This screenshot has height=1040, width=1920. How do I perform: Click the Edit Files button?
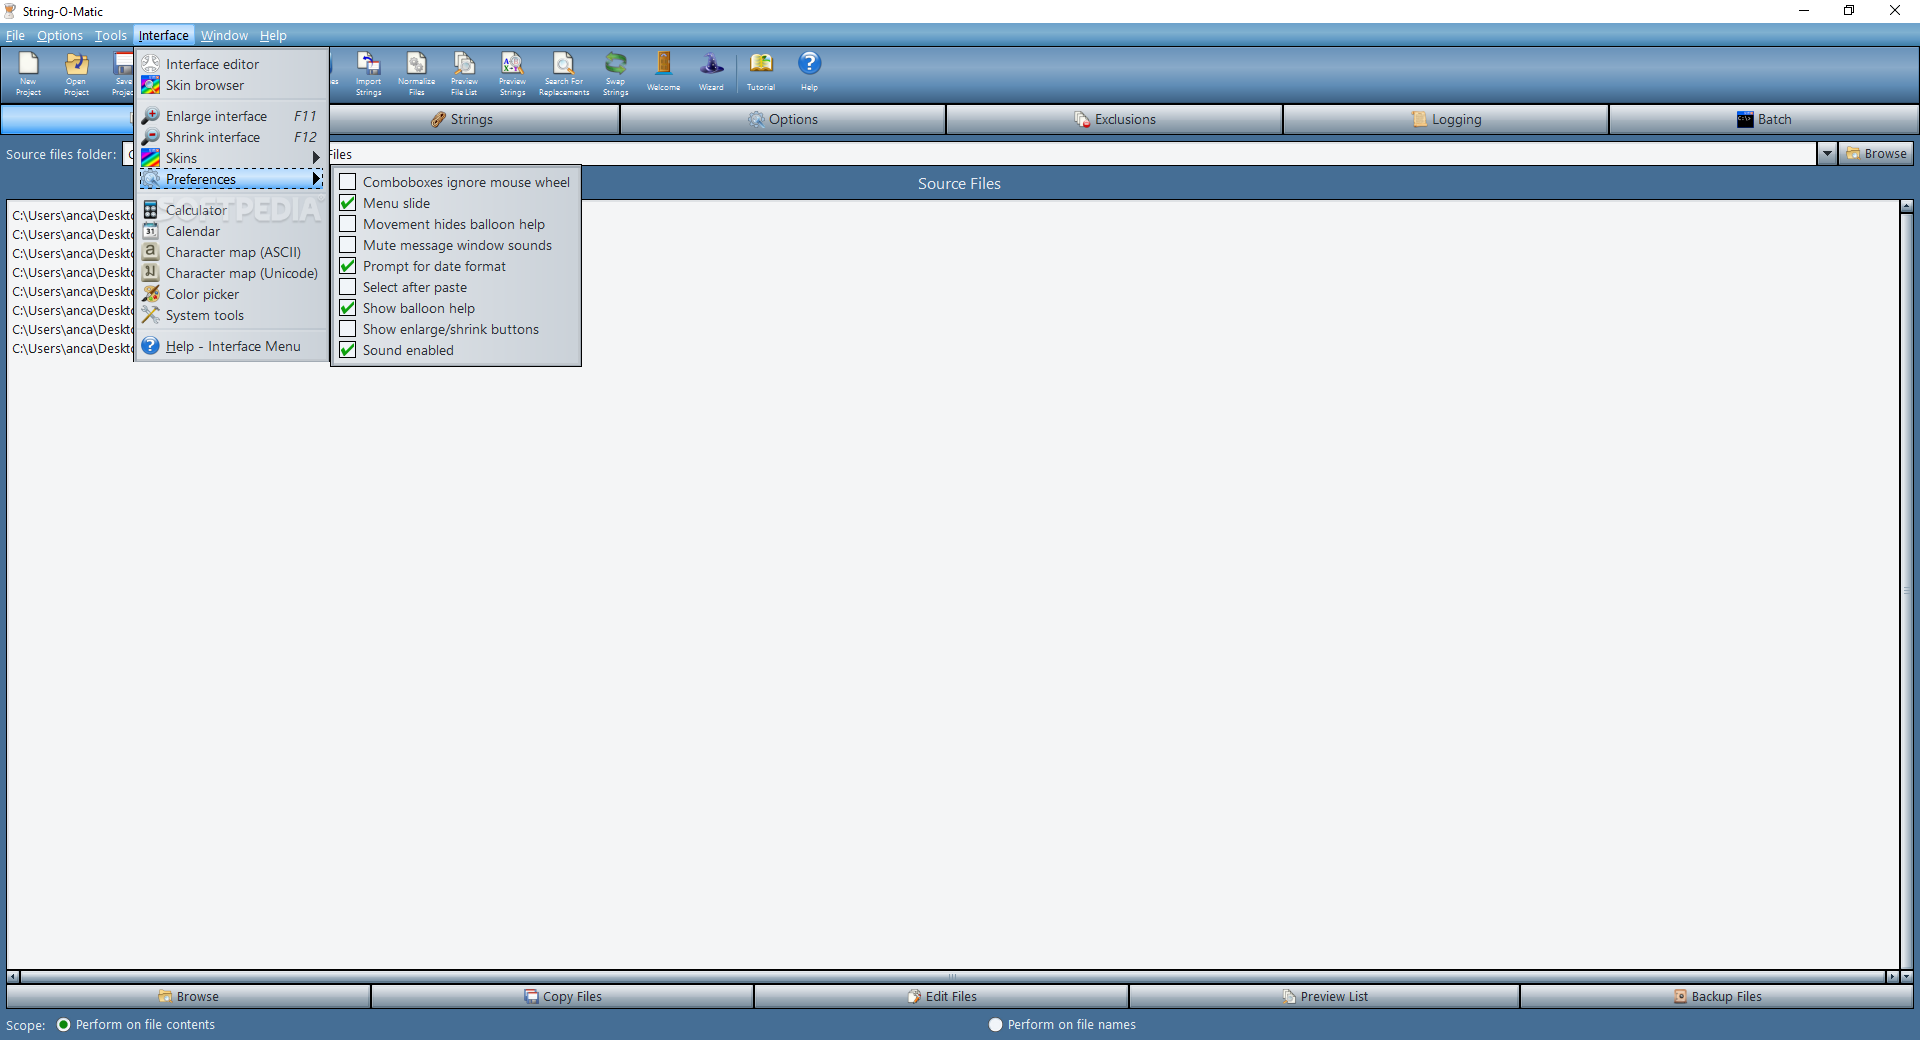(x=942, y=996)
